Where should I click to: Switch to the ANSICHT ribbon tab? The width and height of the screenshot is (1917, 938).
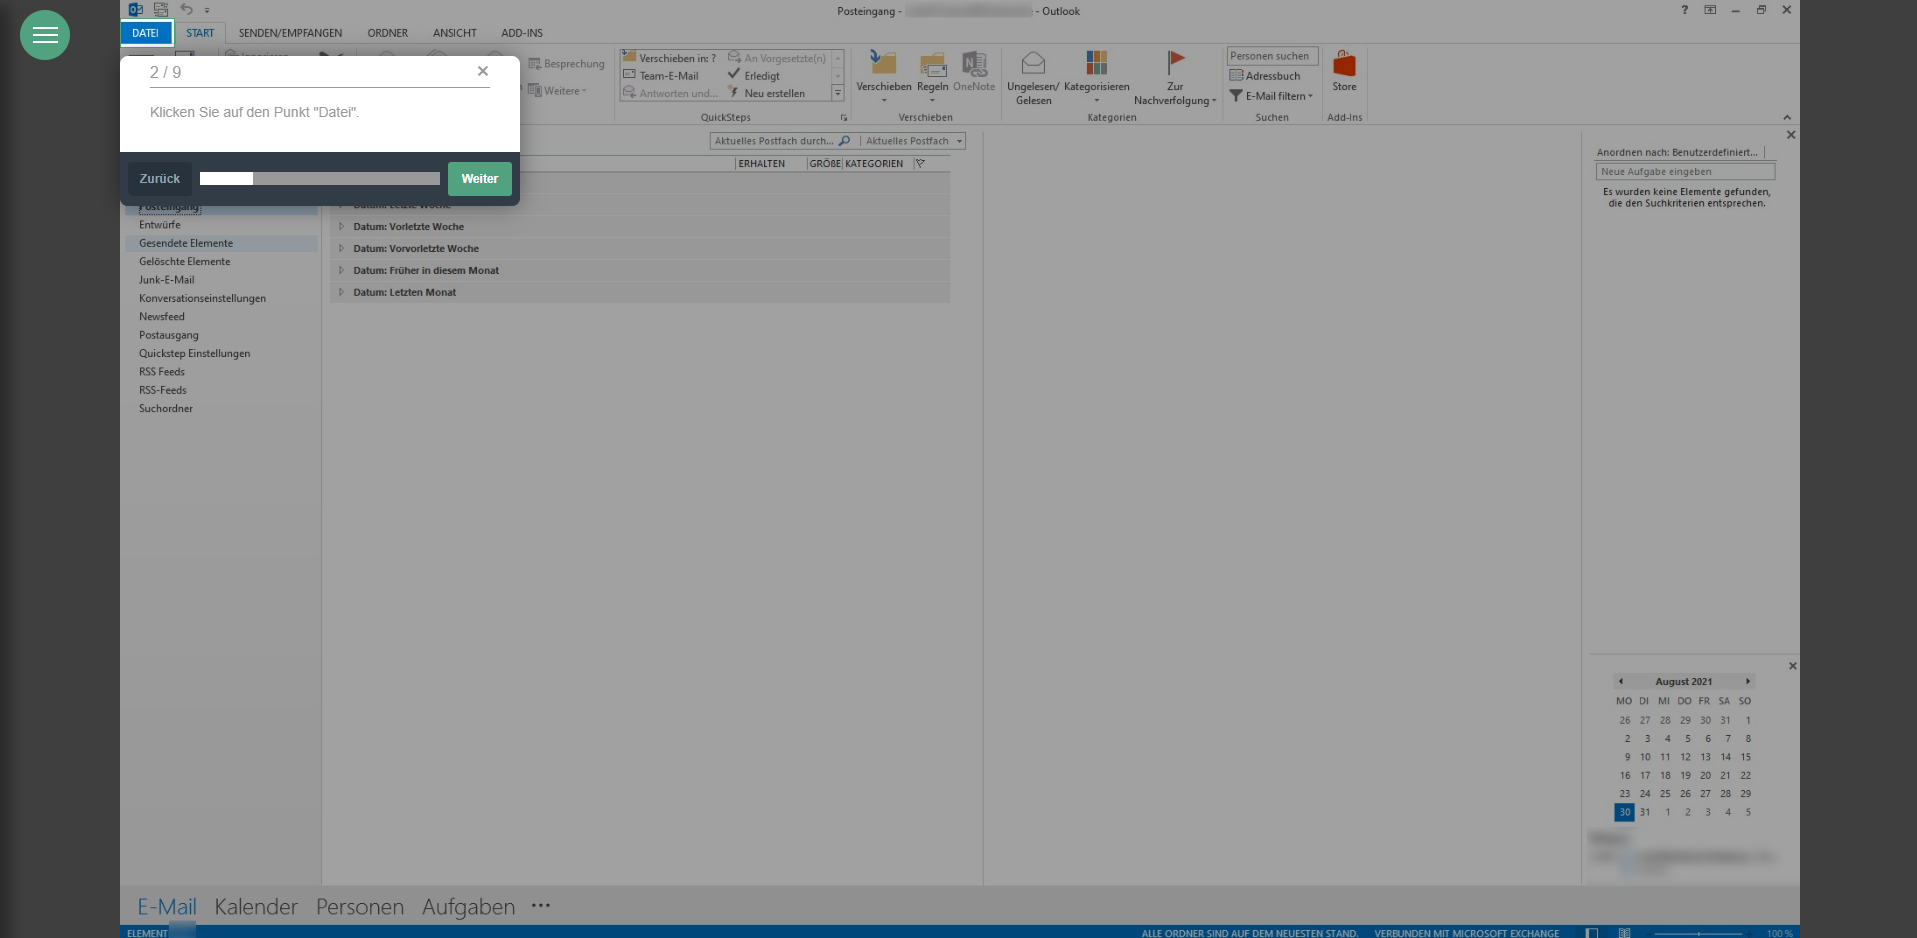(x=454, y=33)
